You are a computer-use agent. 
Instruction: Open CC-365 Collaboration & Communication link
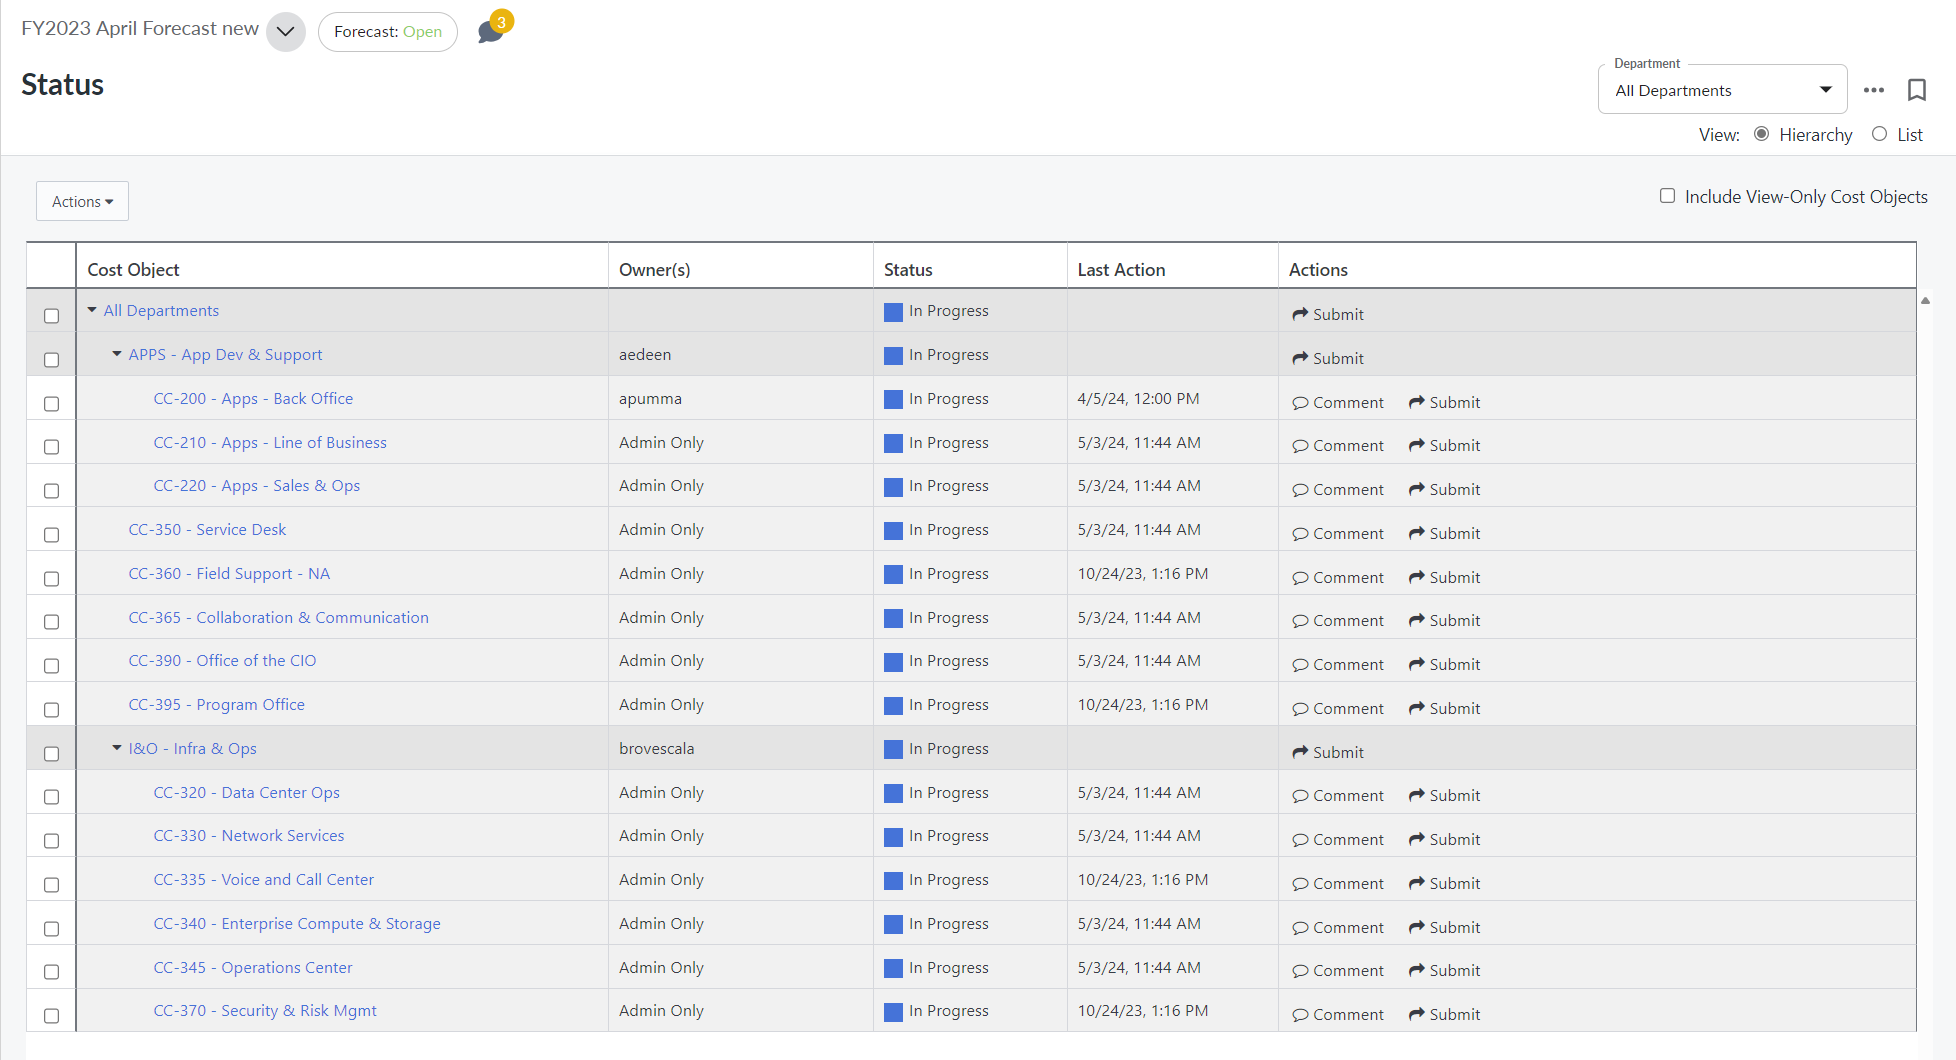(x=278, y=617)
